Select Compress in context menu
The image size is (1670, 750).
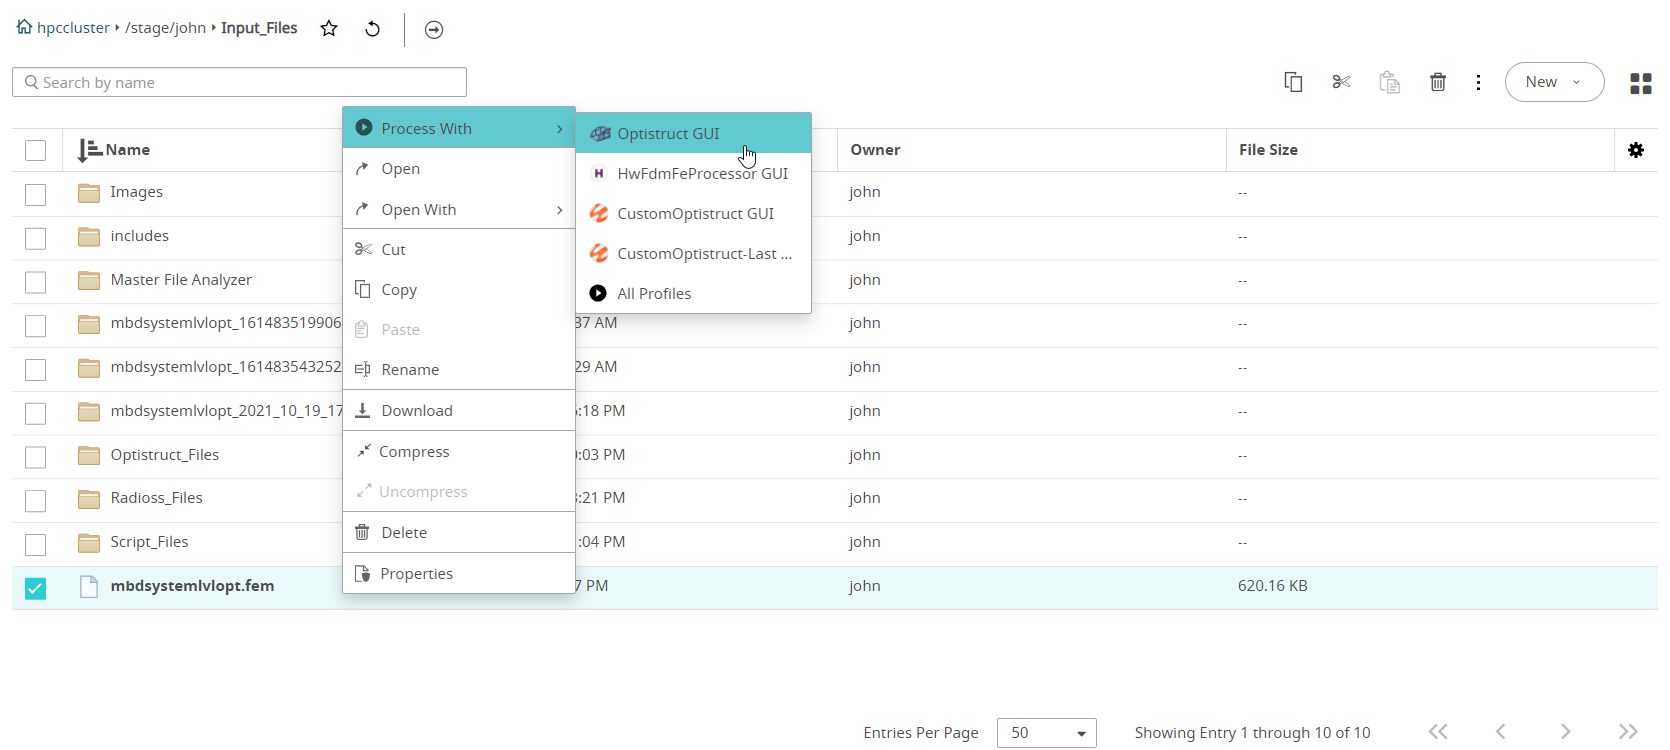point(459,451)
